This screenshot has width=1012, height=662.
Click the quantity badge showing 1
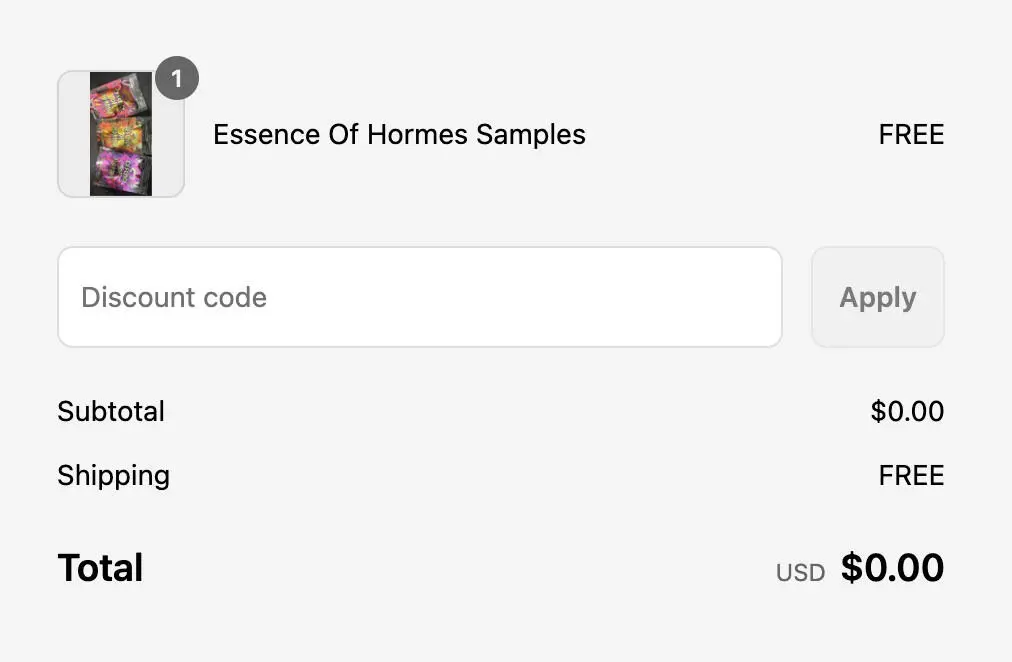coord(177,79)
